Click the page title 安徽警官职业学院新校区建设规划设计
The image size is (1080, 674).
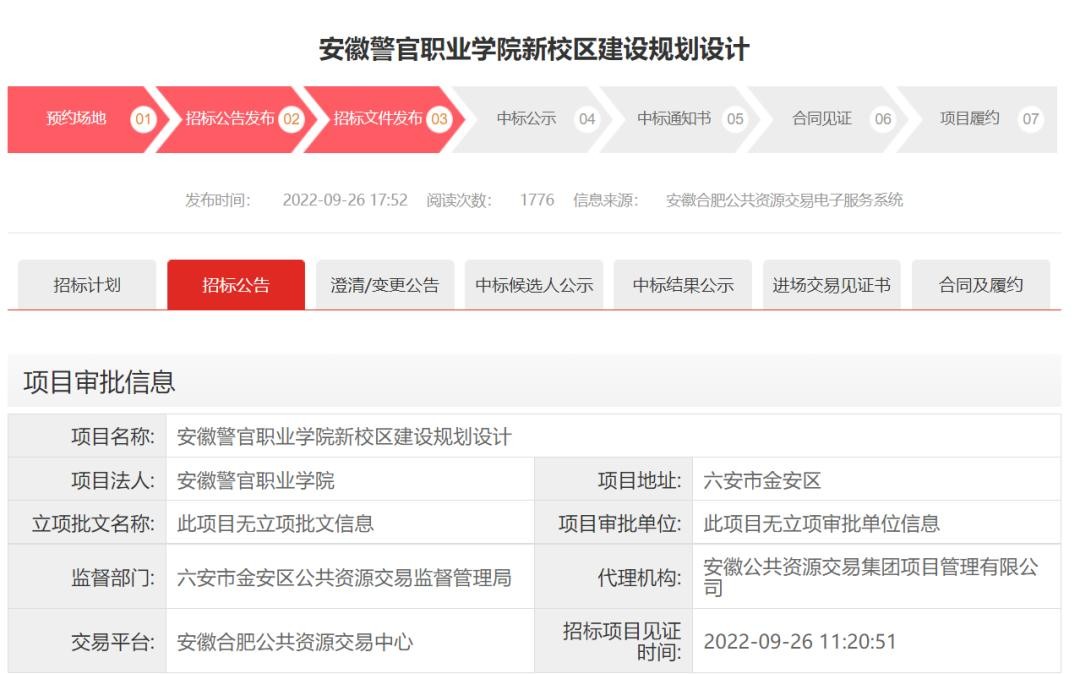(534, 49)
